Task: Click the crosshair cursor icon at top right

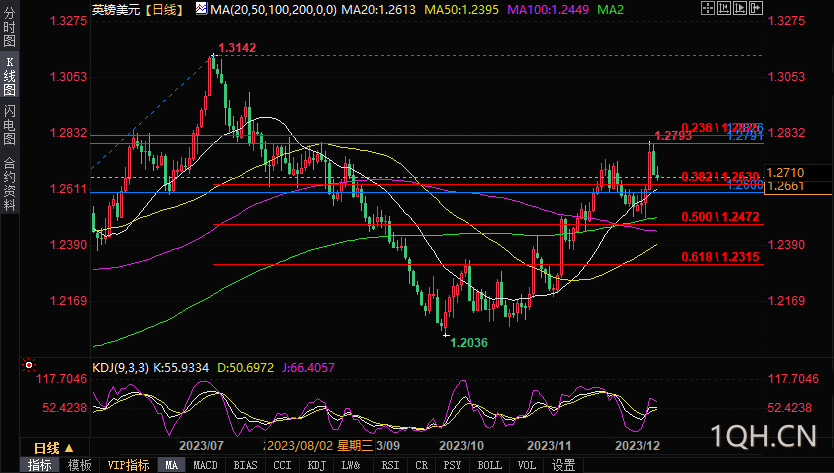Action: coord(708,8)
